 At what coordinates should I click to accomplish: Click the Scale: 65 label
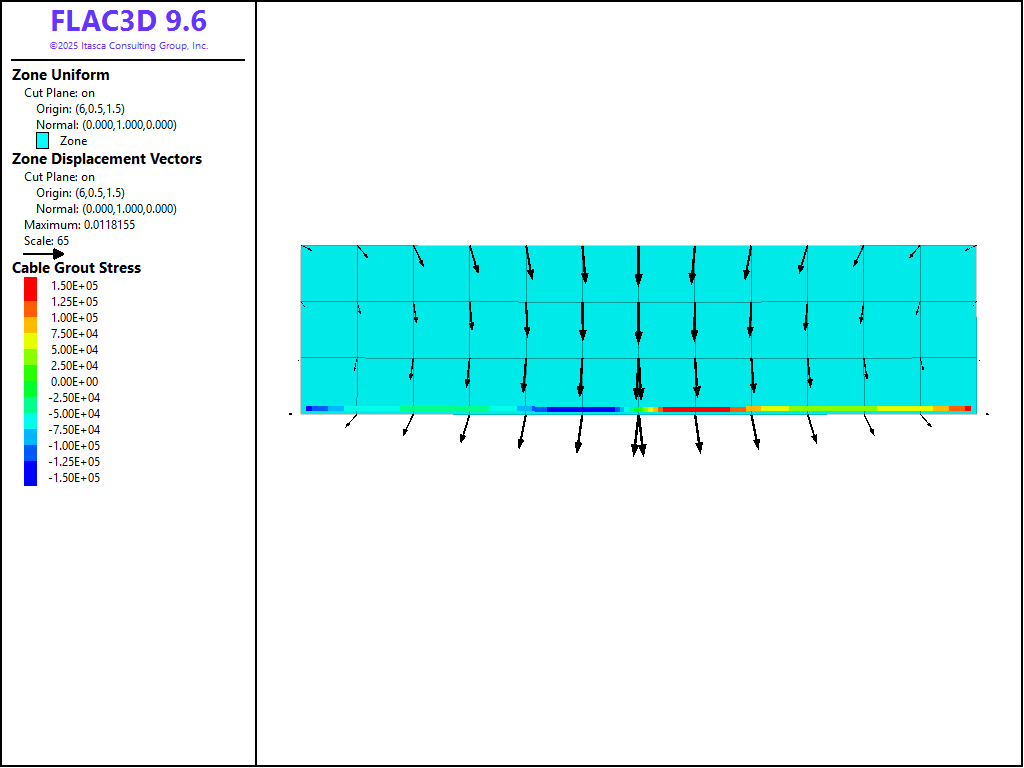coord(47,241)
